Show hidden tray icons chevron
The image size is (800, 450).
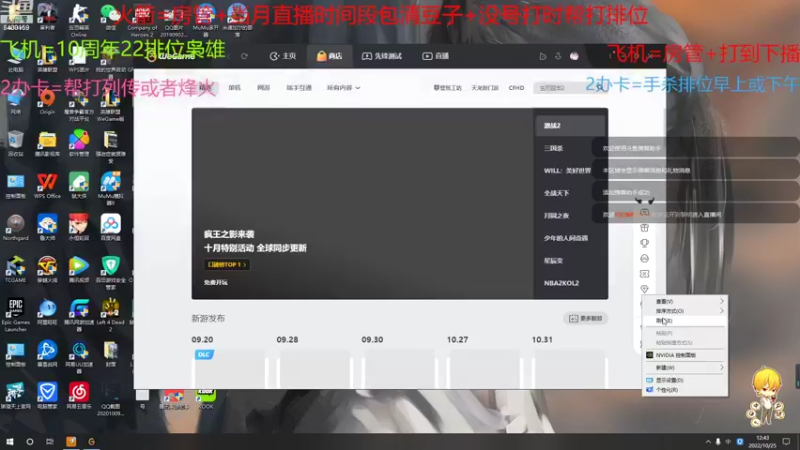click(x=708, y=441)
